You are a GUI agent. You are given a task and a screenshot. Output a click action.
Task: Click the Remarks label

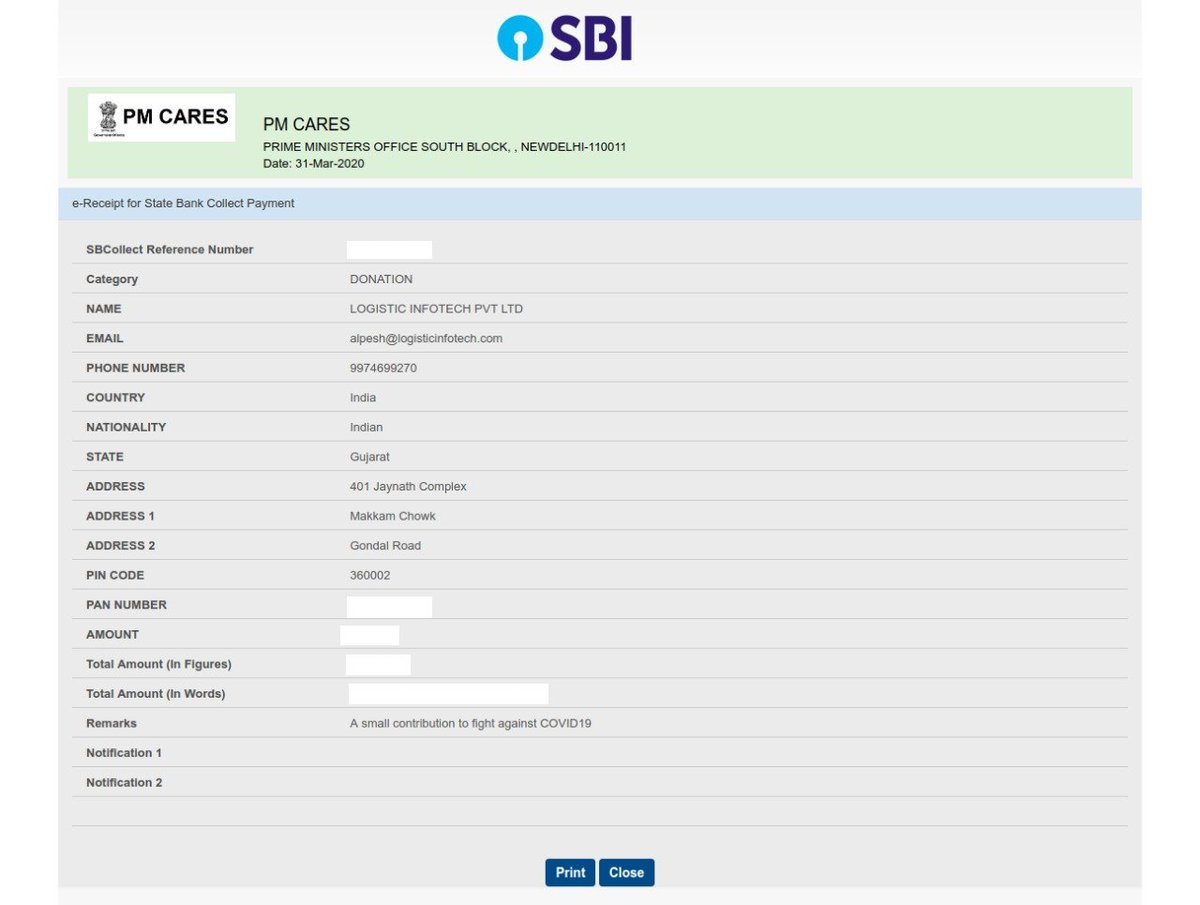pos(111,723)
